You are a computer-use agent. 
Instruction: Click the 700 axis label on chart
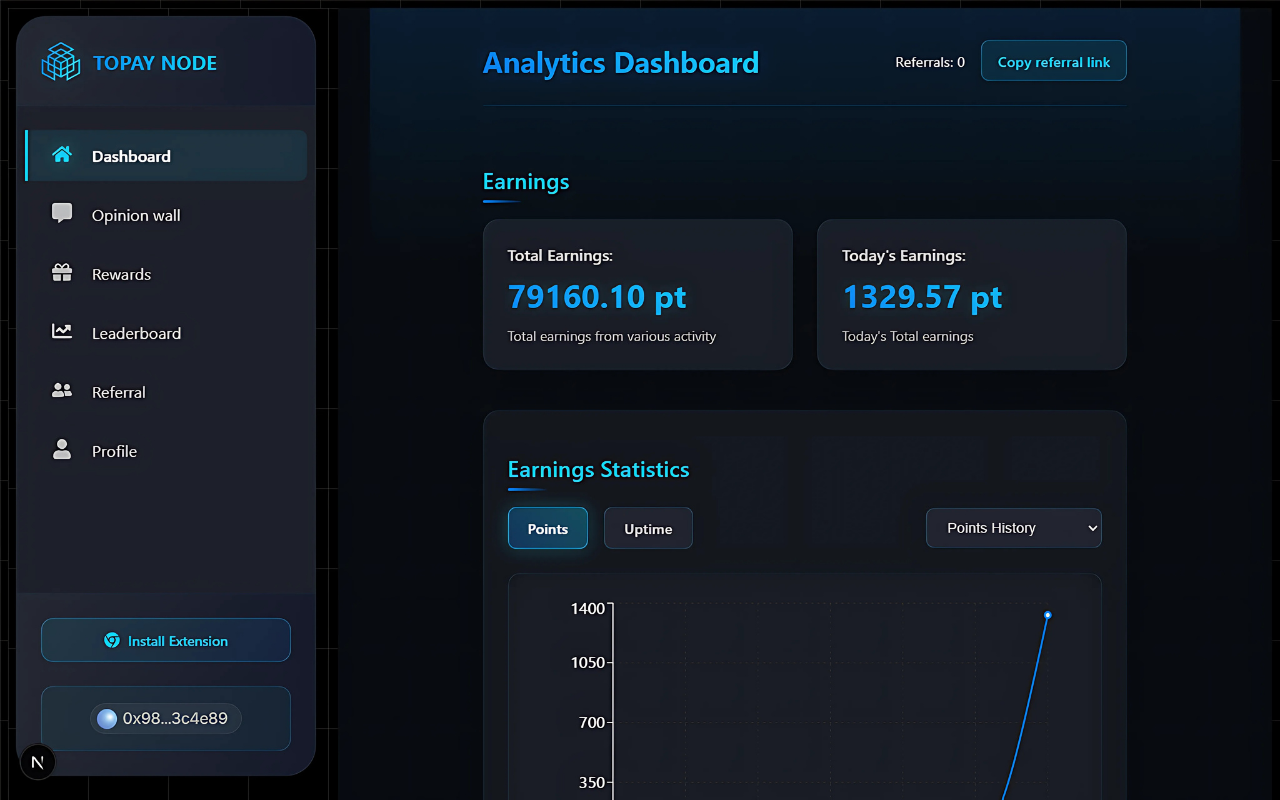(x=593, y=722)
